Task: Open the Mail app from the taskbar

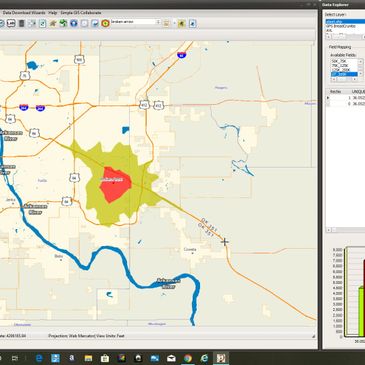Action: click(x=171, y=358)
